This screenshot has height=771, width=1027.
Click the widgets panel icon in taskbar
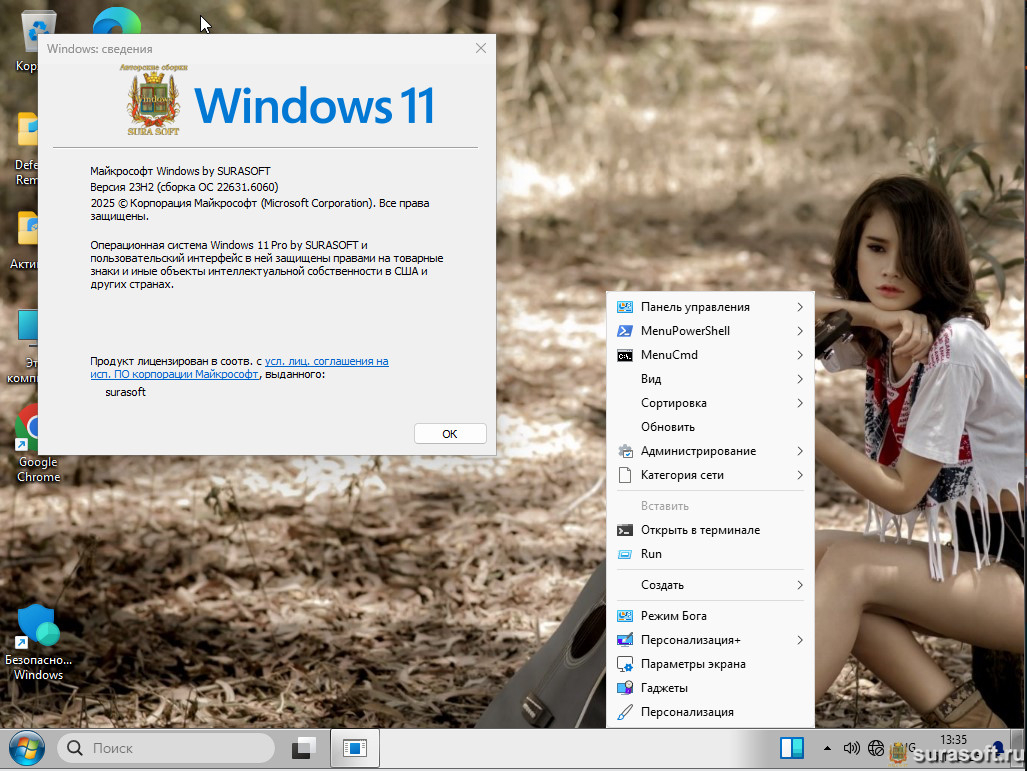click(x=792, y=748)
